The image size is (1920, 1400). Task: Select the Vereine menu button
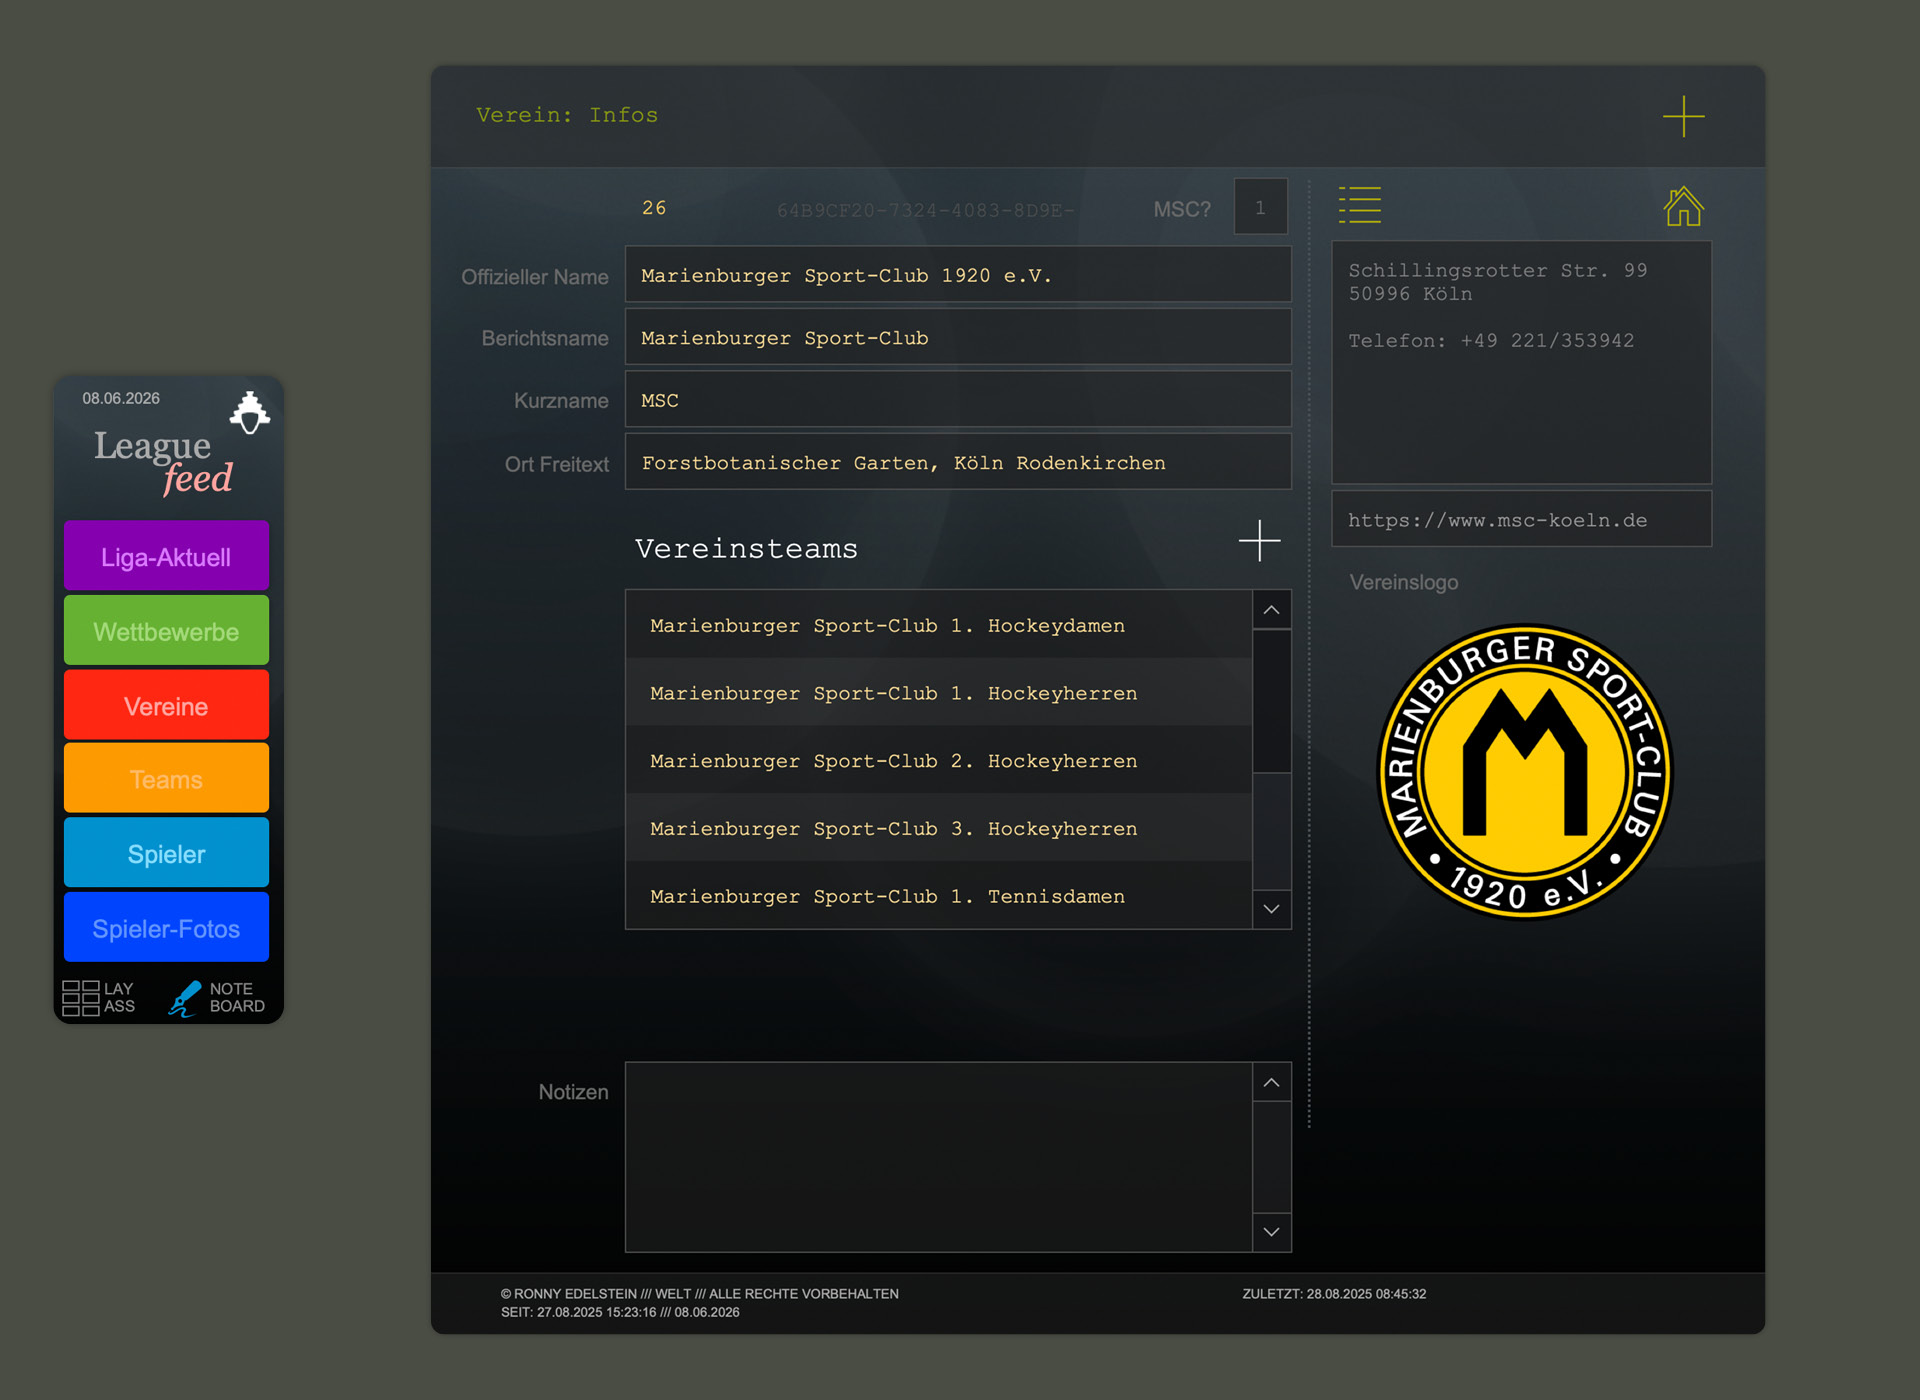coord(166,705)
